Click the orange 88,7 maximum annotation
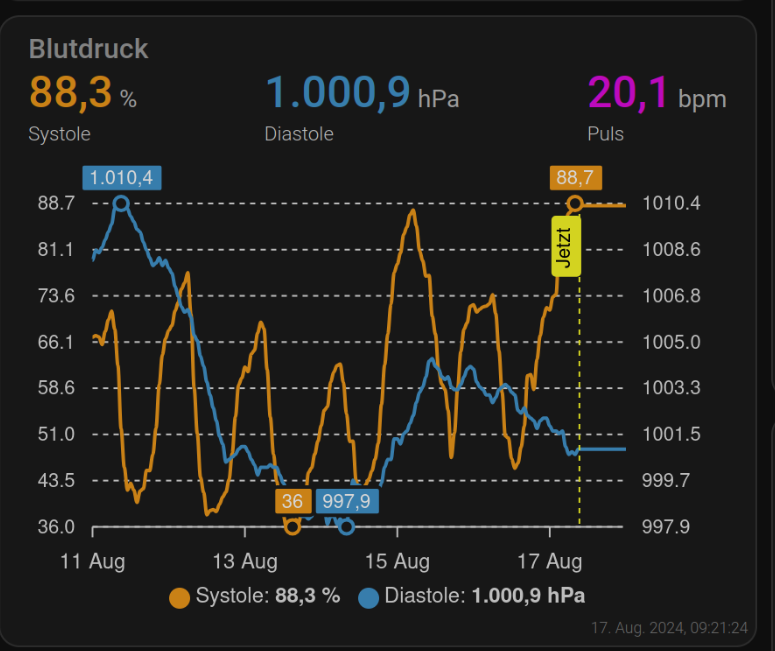 (x=575, y=178)
